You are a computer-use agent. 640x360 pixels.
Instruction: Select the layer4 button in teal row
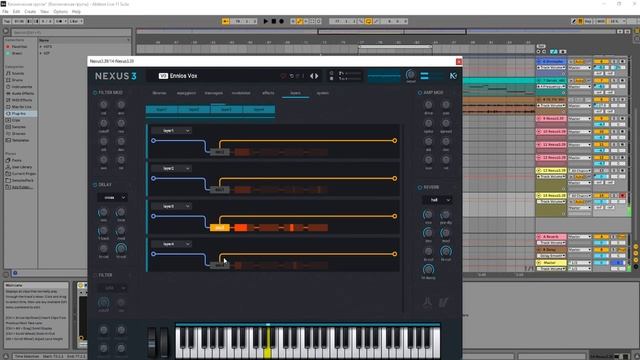259,109
